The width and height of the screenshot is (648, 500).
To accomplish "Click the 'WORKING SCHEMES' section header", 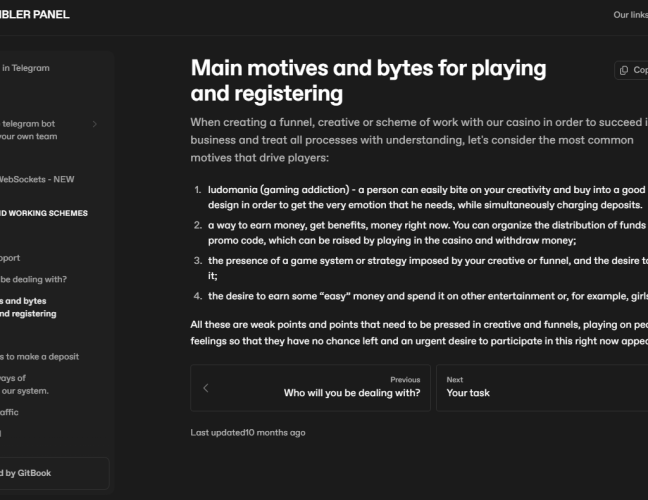I will coord(44,213).
